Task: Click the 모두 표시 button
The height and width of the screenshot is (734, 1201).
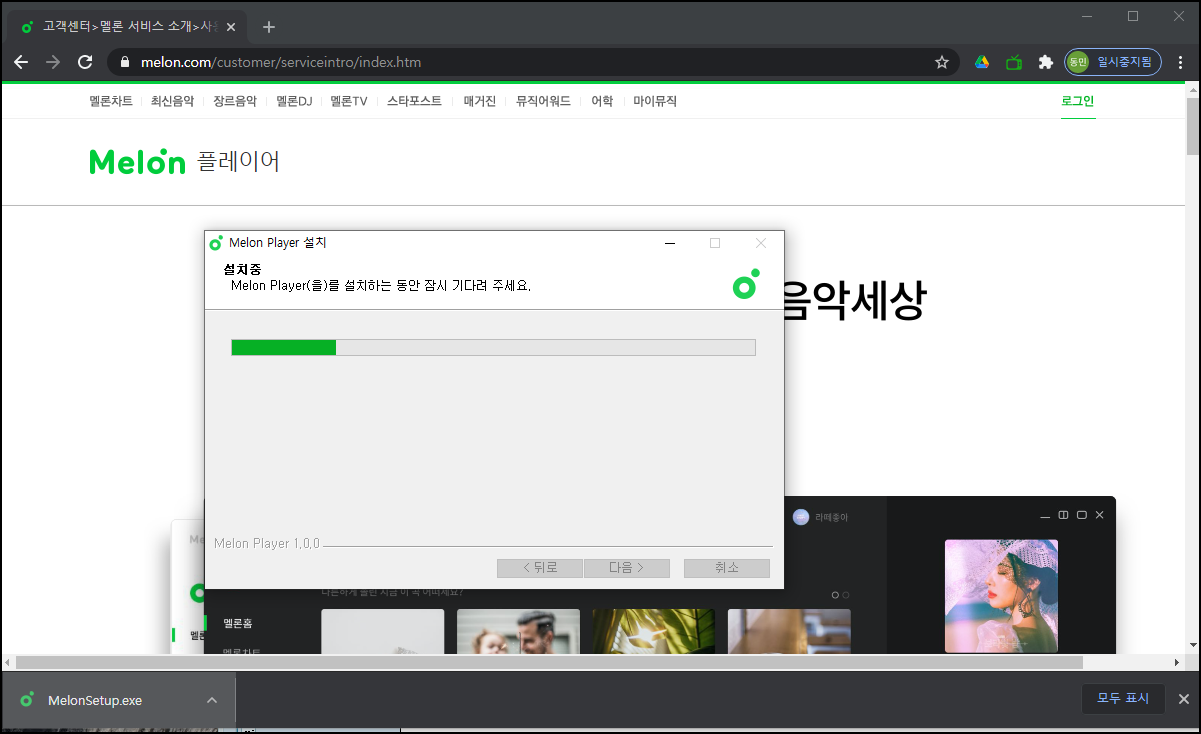Action: click(x=1123, y=699)
